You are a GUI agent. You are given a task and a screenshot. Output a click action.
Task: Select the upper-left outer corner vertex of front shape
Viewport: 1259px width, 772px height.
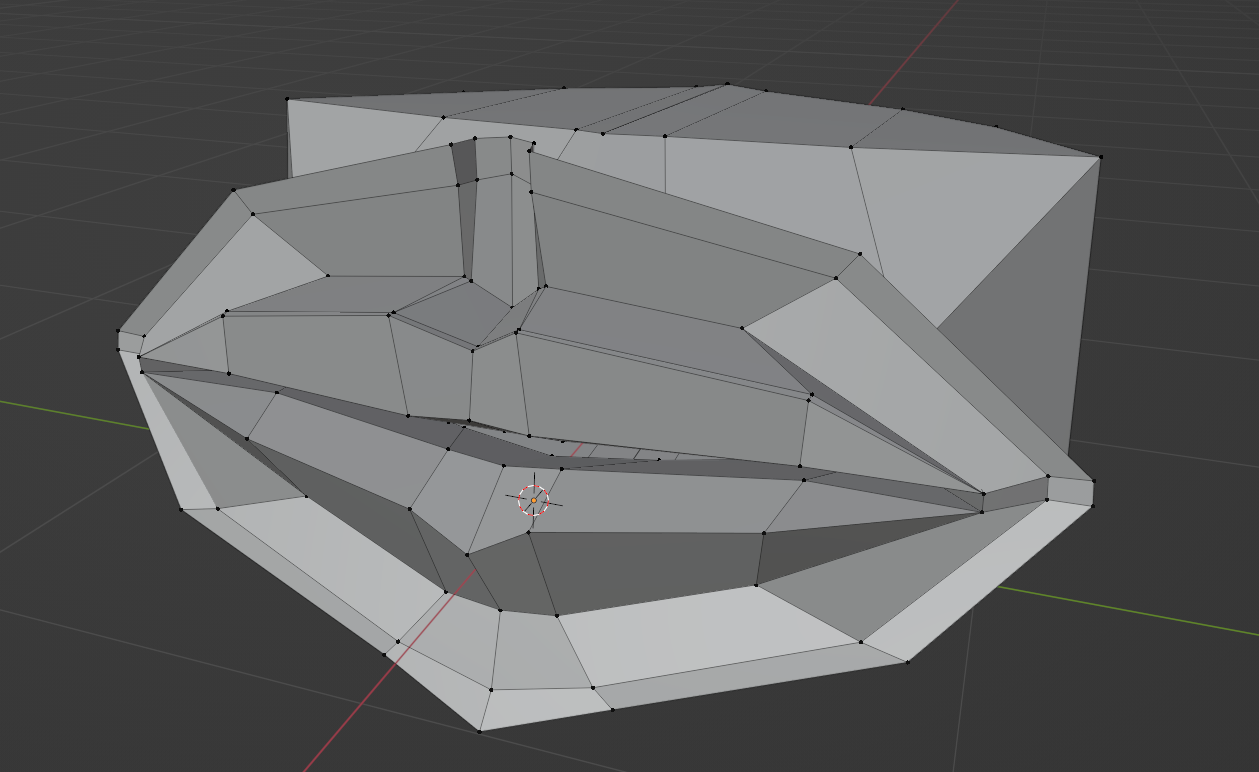coord(234,189)
